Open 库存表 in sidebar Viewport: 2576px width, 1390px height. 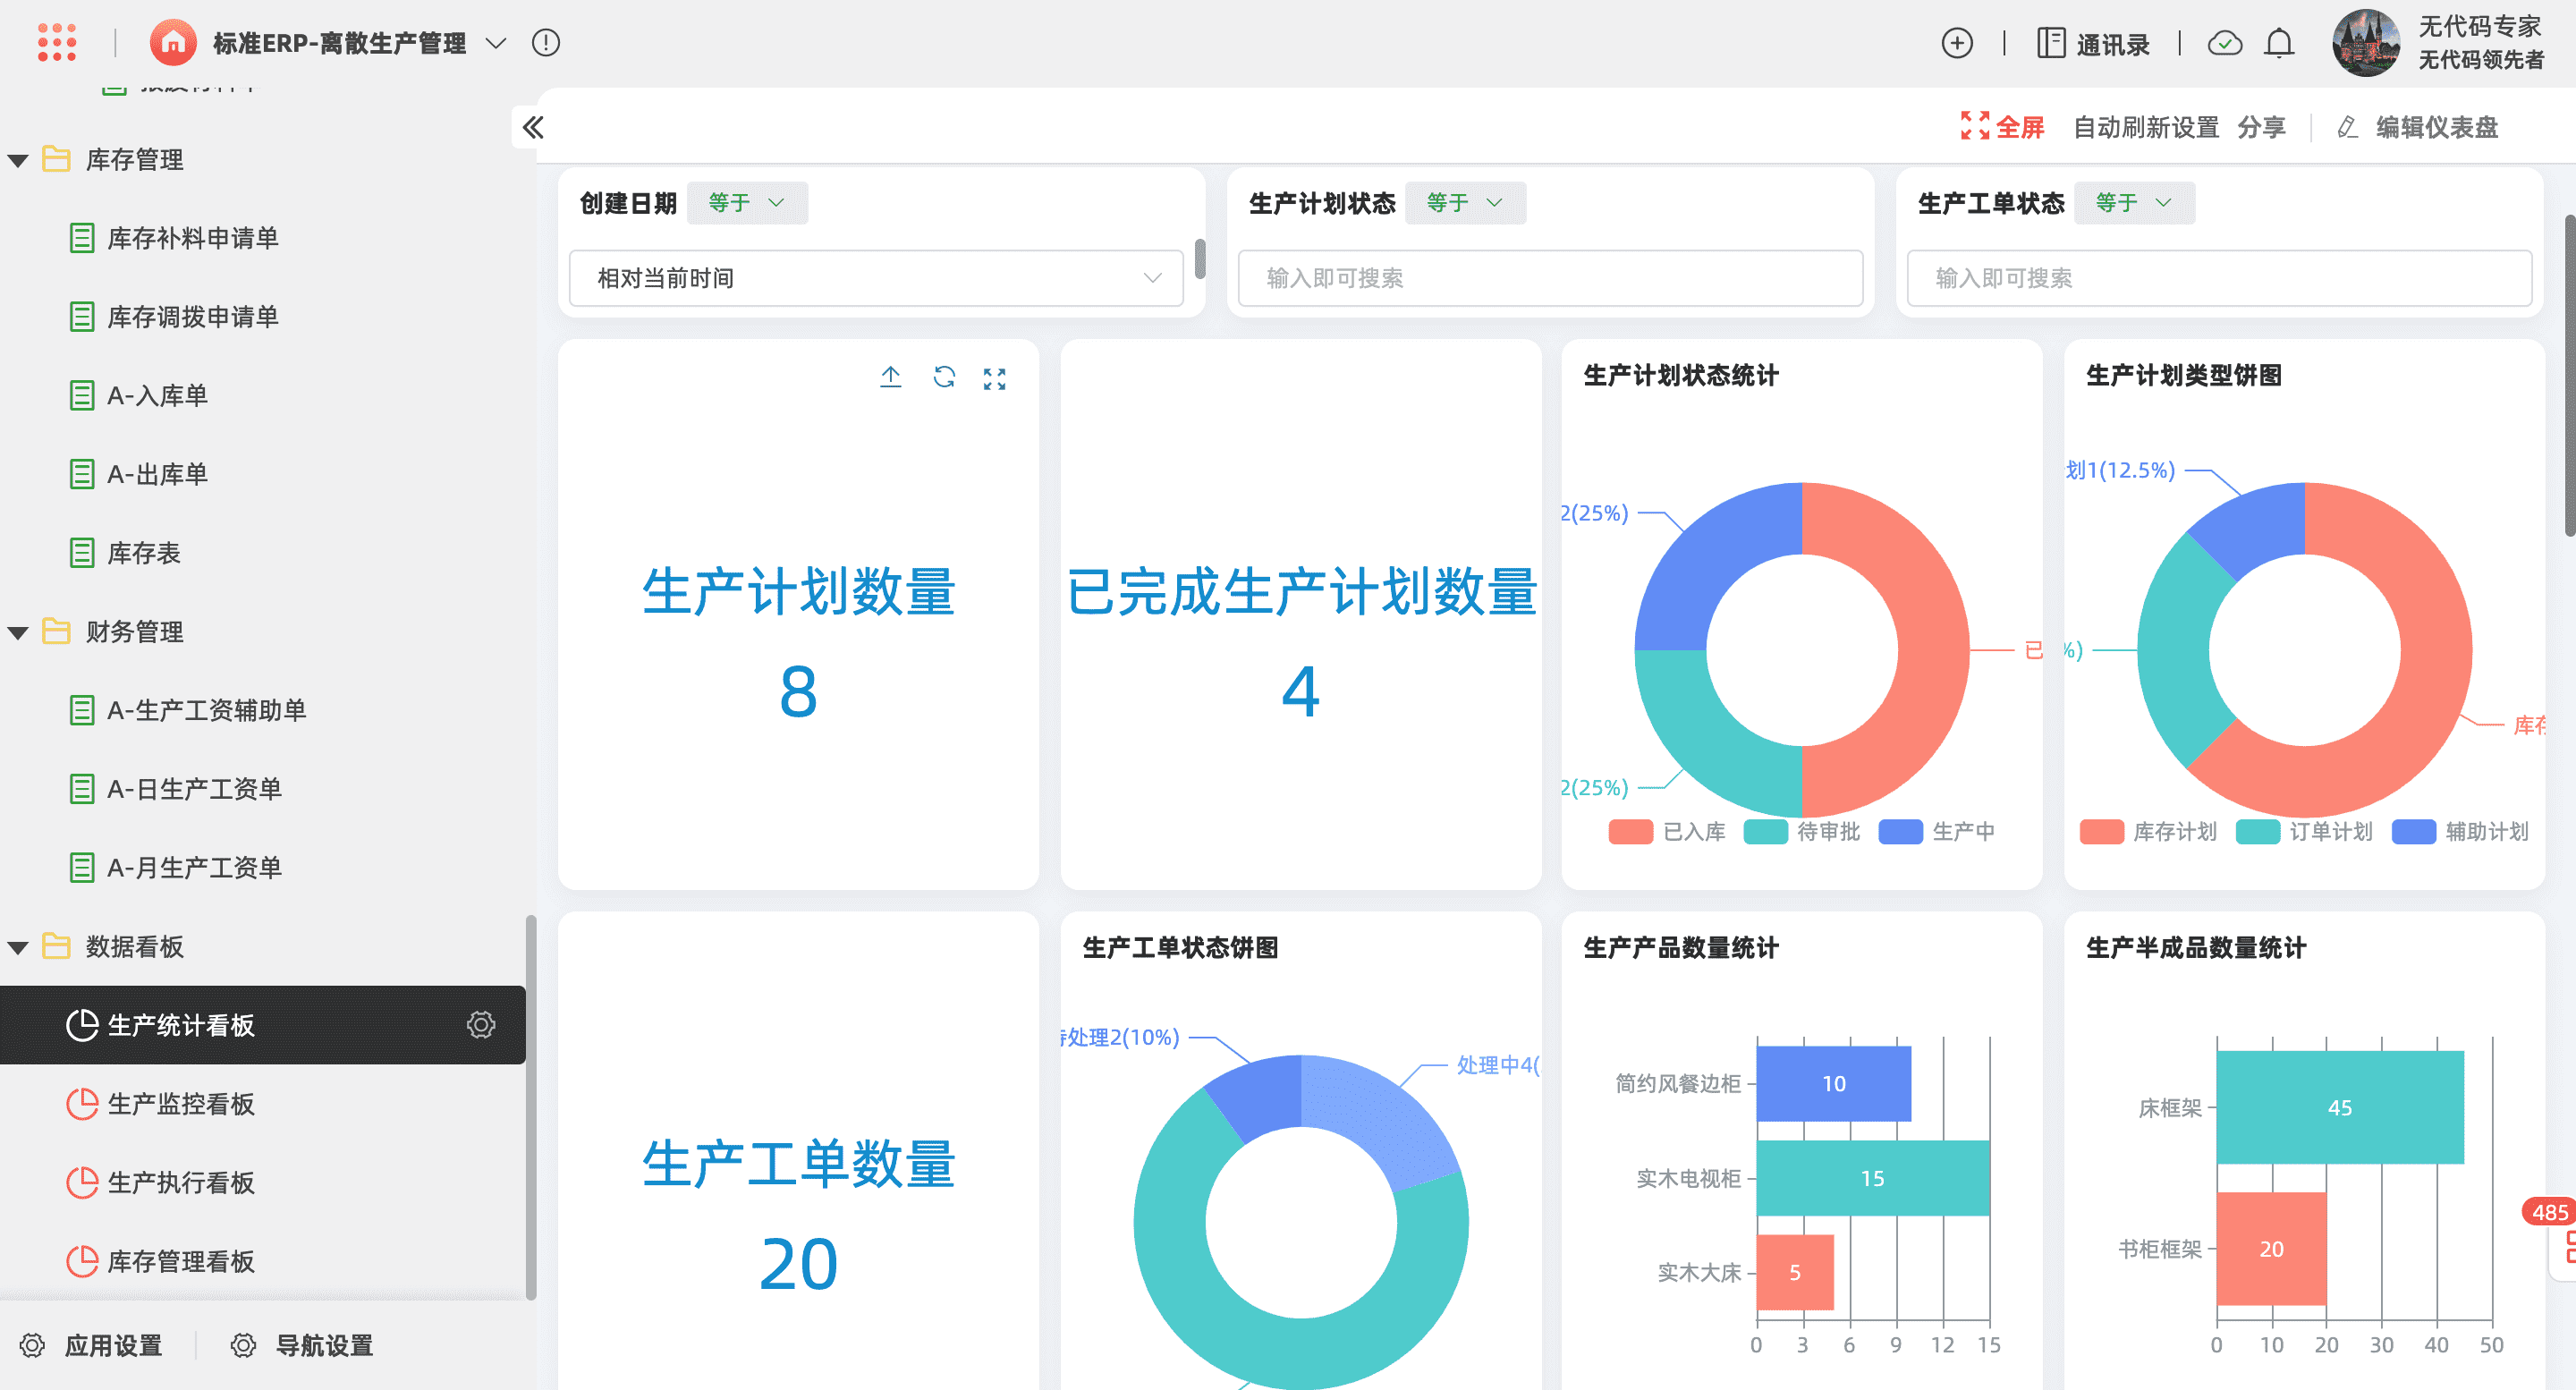[143, 553]
